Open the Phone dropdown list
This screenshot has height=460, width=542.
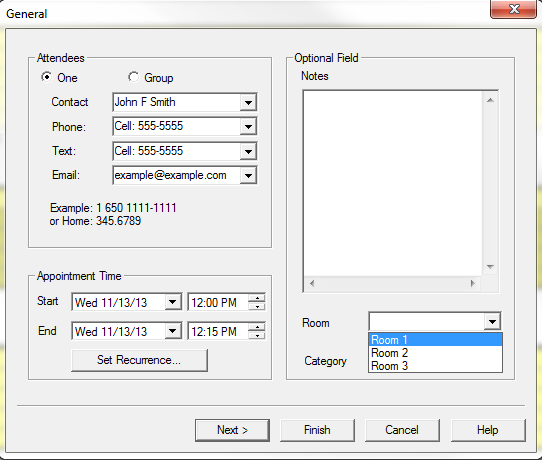(248, 126)
